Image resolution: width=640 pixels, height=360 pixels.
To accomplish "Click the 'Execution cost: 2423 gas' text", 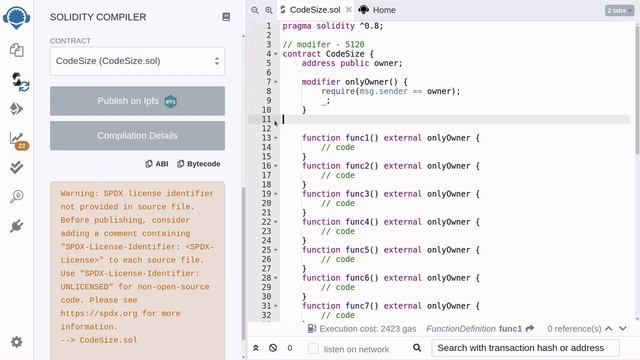I will click(368, 329).
